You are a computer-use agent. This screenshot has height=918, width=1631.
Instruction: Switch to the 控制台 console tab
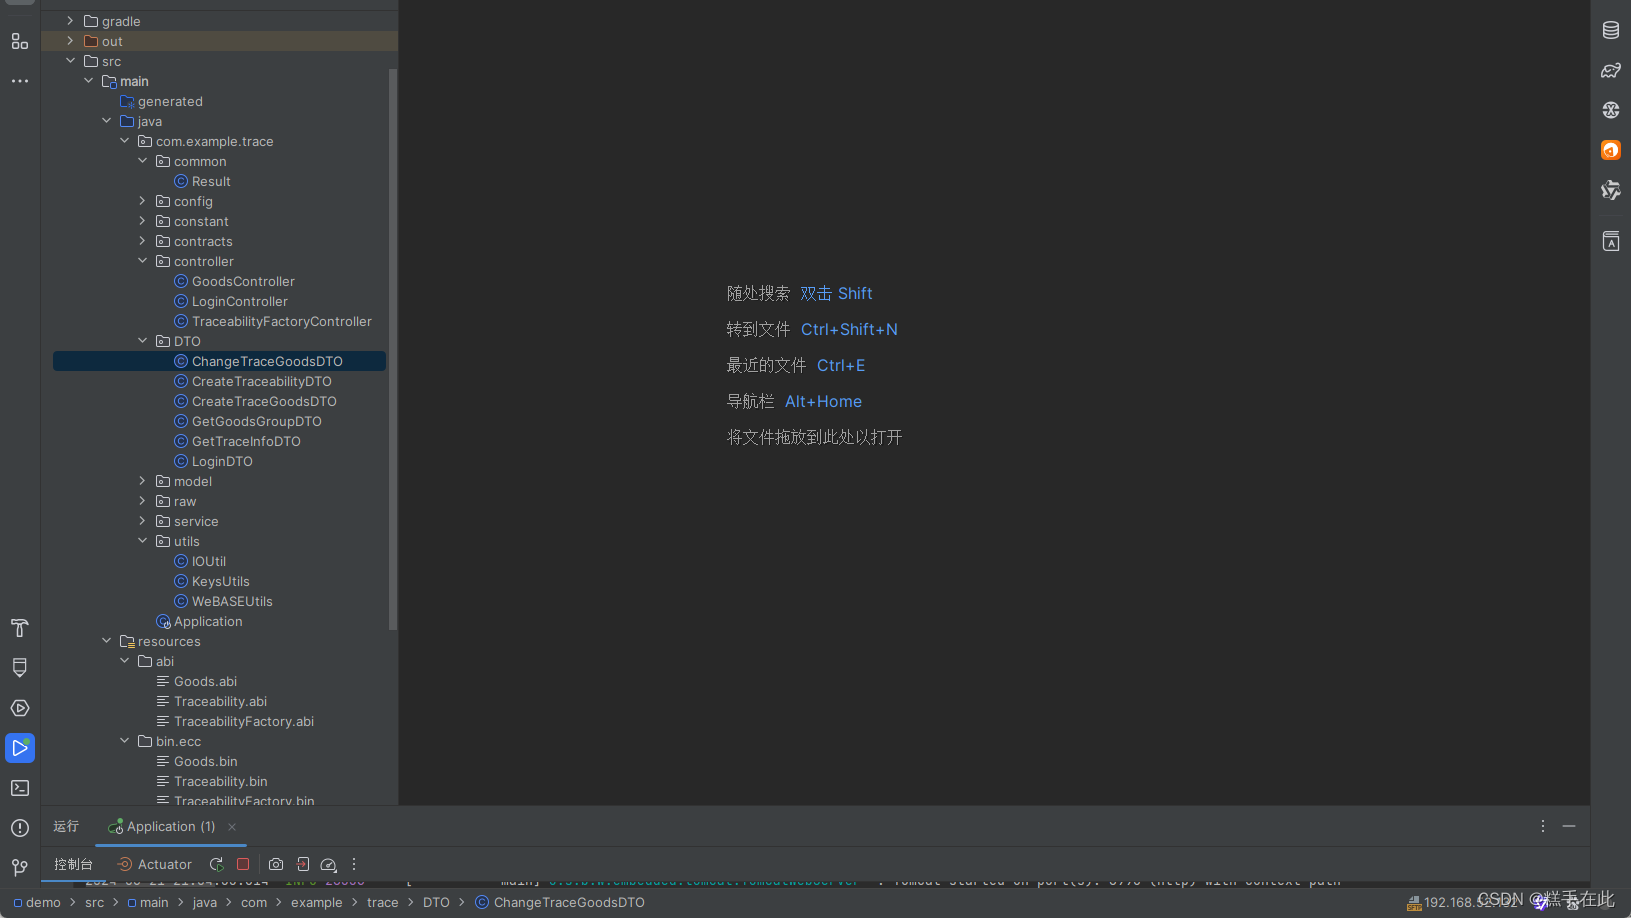click(73, 864)
